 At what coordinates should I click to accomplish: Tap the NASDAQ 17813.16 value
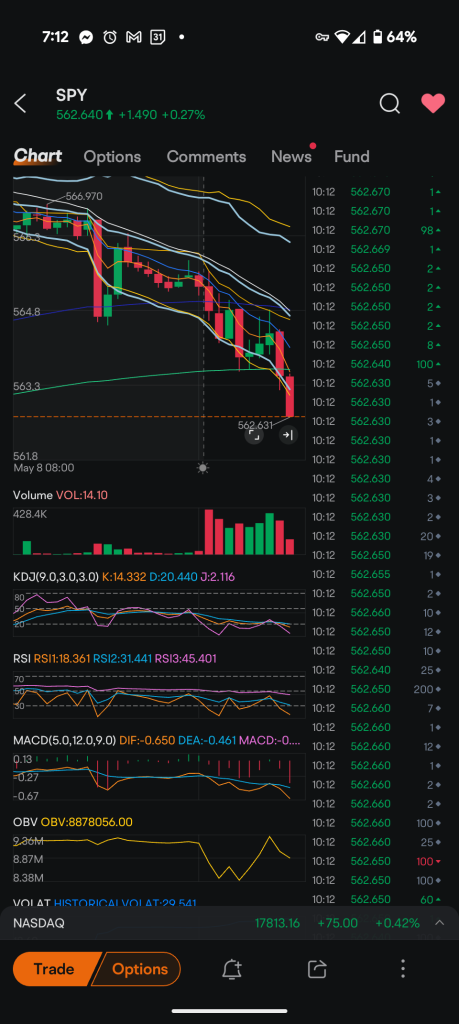pos(277,923)
